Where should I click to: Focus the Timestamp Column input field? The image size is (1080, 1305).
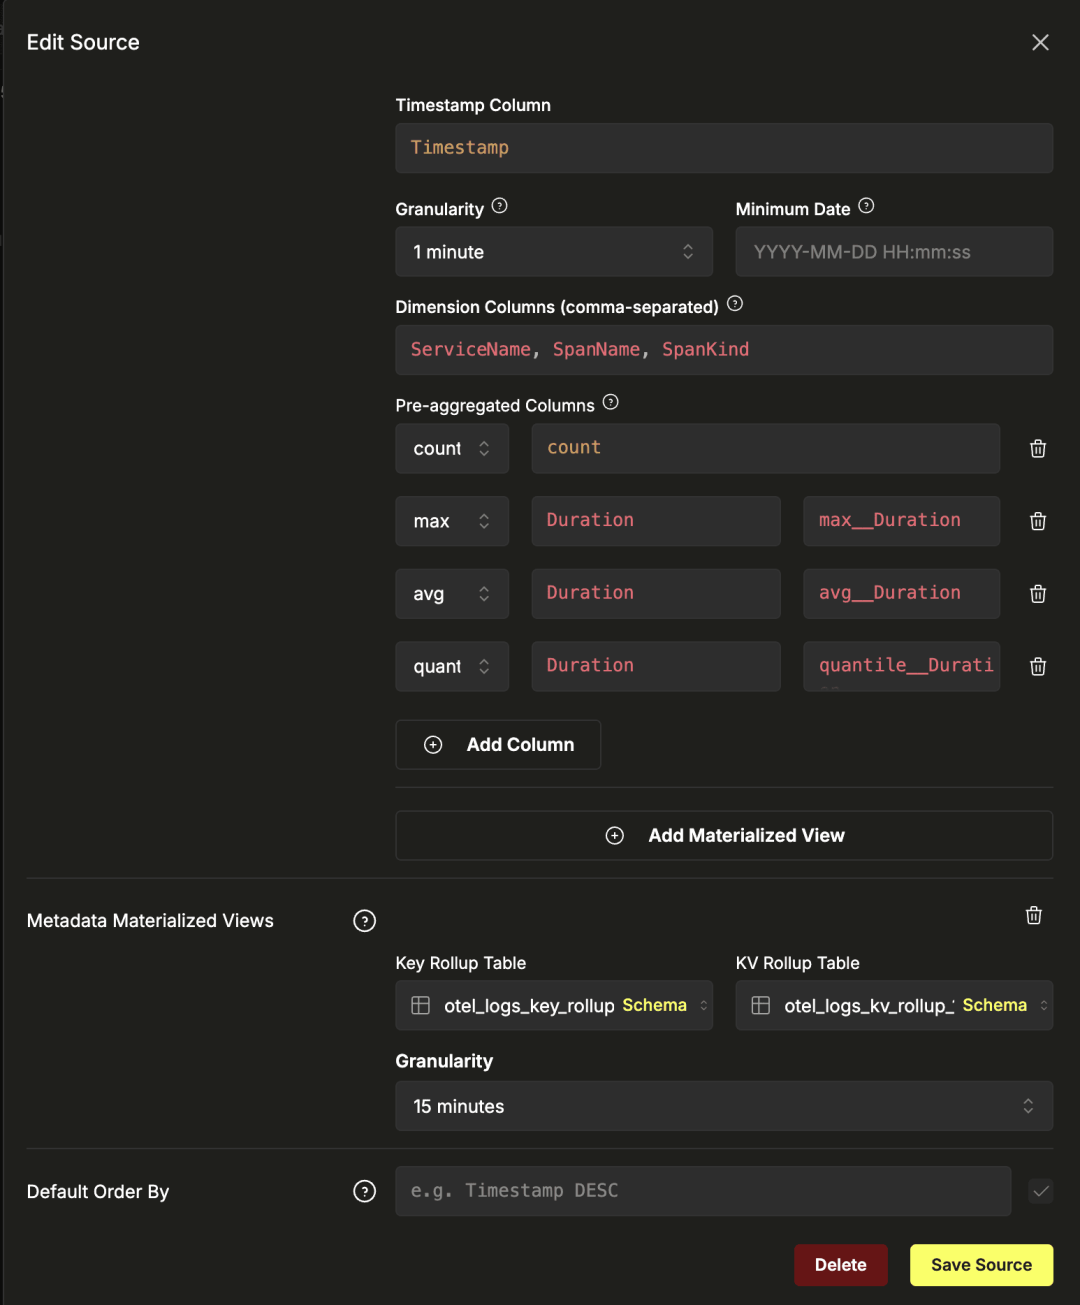[724, 148]
